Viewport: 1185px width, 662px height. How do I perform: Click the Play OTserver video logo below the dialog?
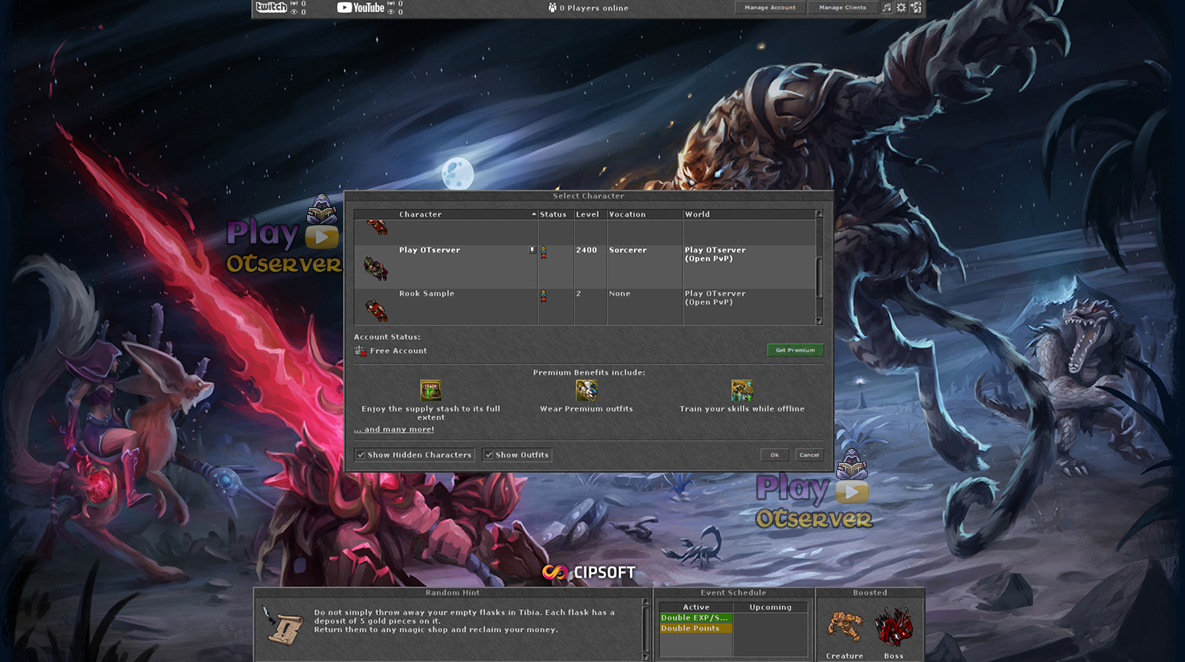814,490
